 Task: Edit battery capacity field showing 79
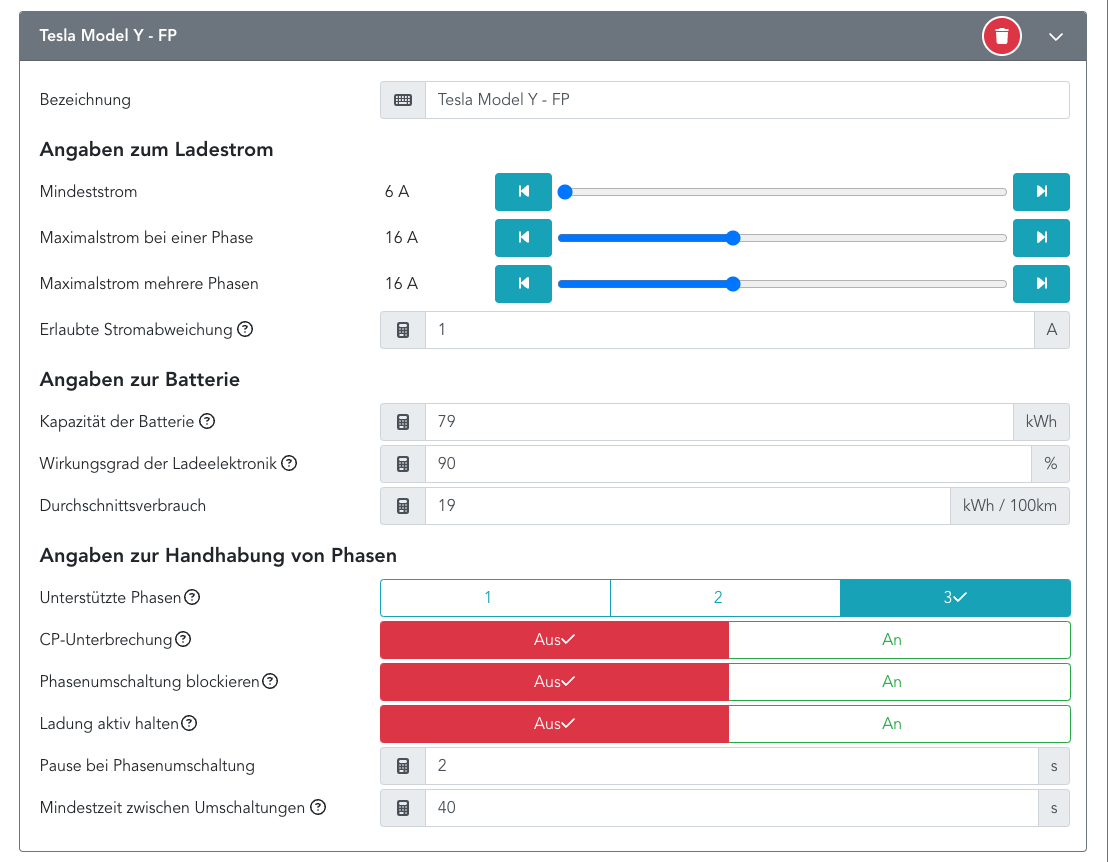719,422
